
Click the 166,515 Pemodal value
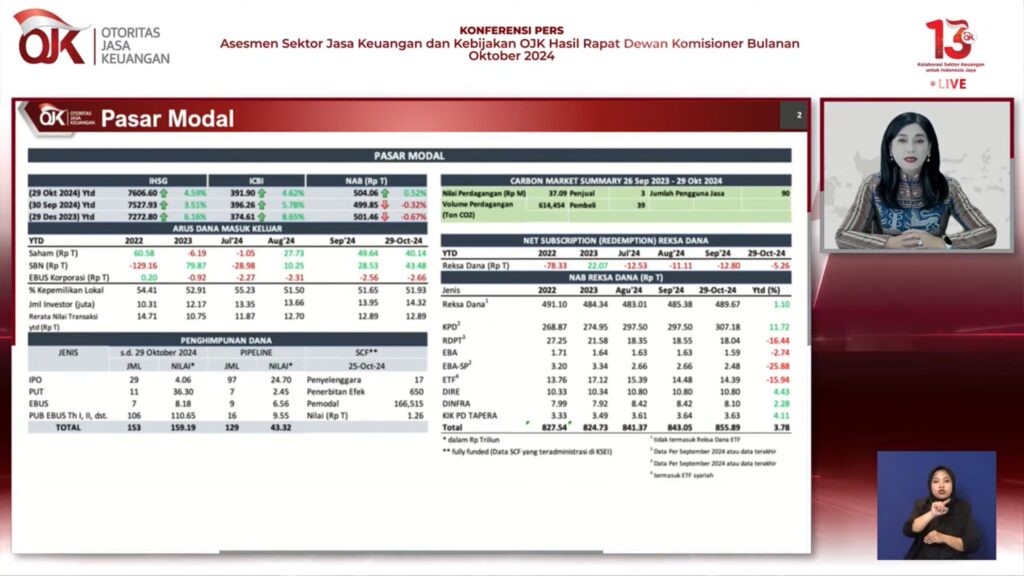pos(408,404)
